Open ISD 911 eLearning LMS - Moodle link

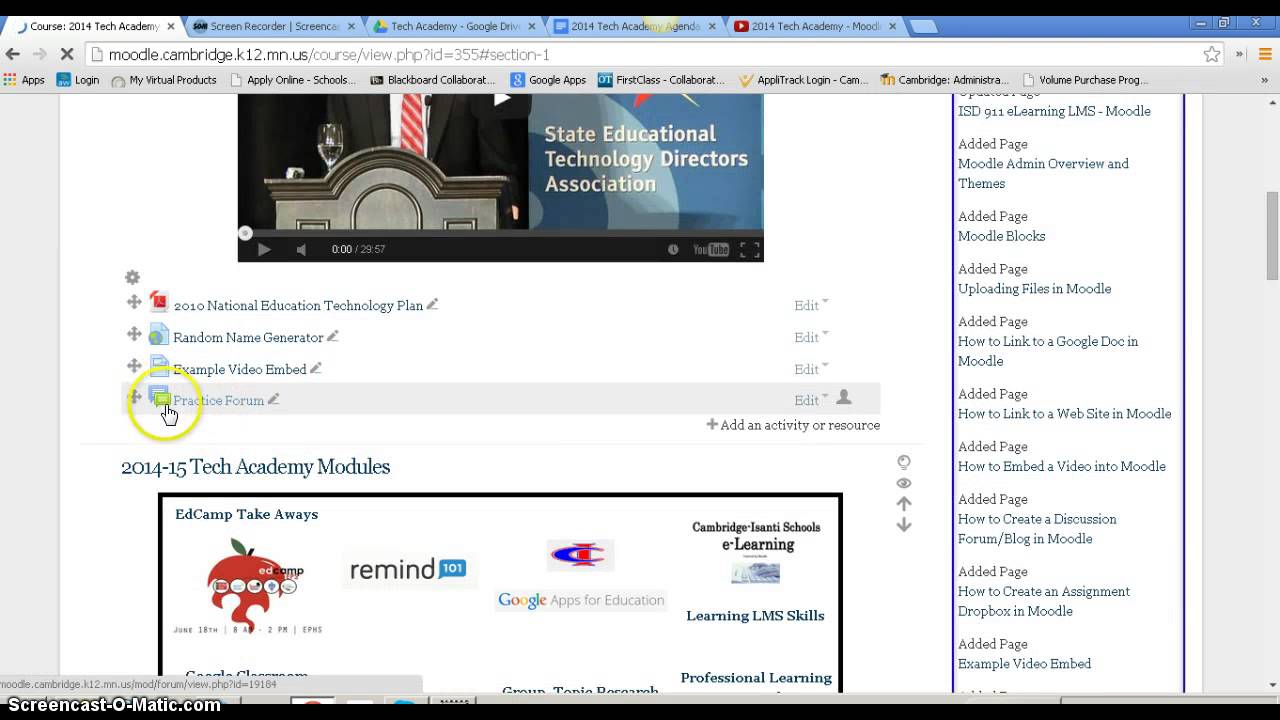1054,111
